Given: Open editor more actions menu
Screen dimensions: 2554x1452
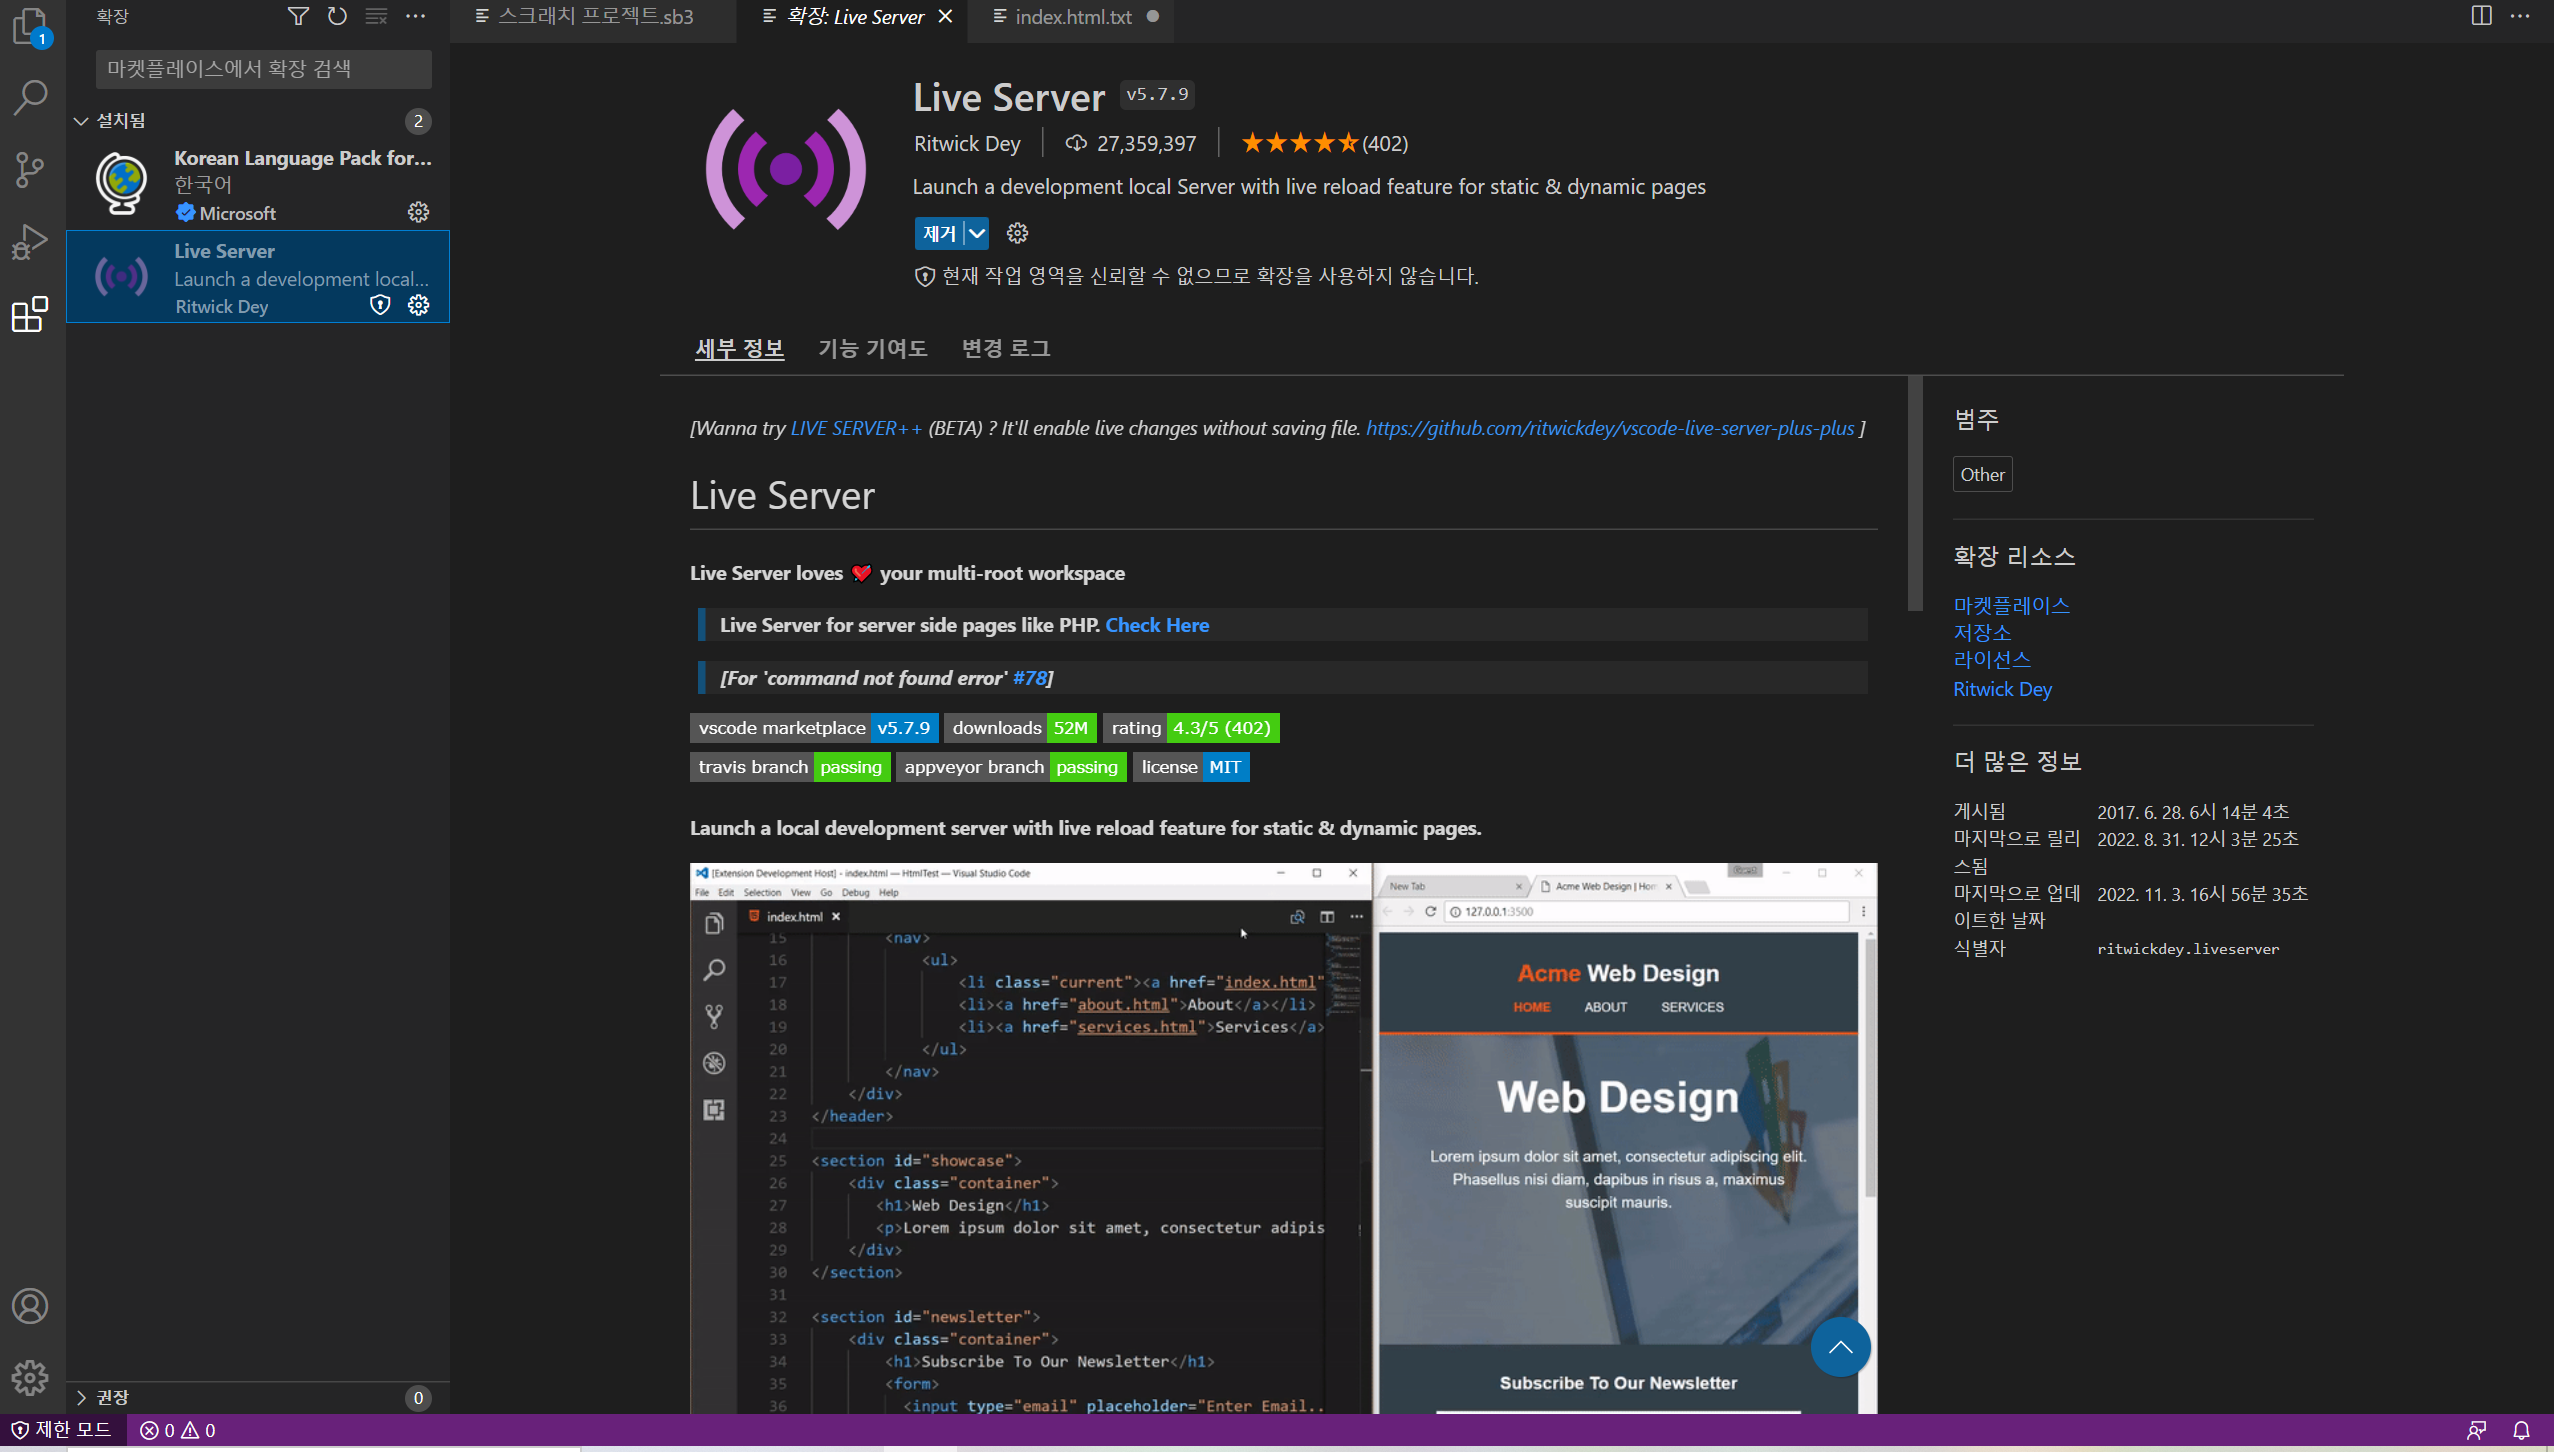Looking at the screenshot, I should [2520, 16].
